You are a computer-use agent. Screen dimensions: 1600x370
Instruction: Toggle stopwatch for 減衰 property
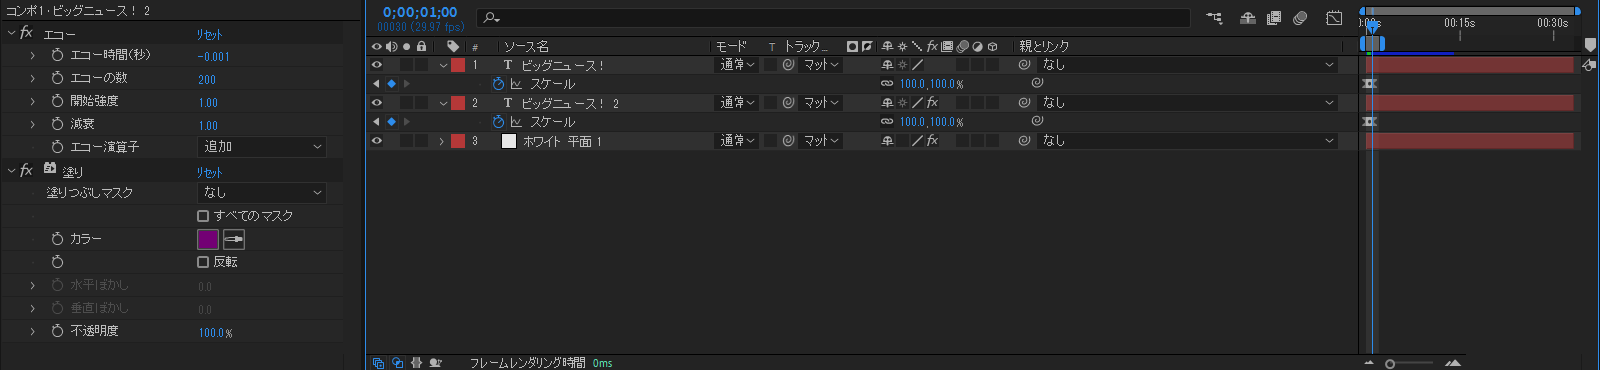[x=57, y=124]
